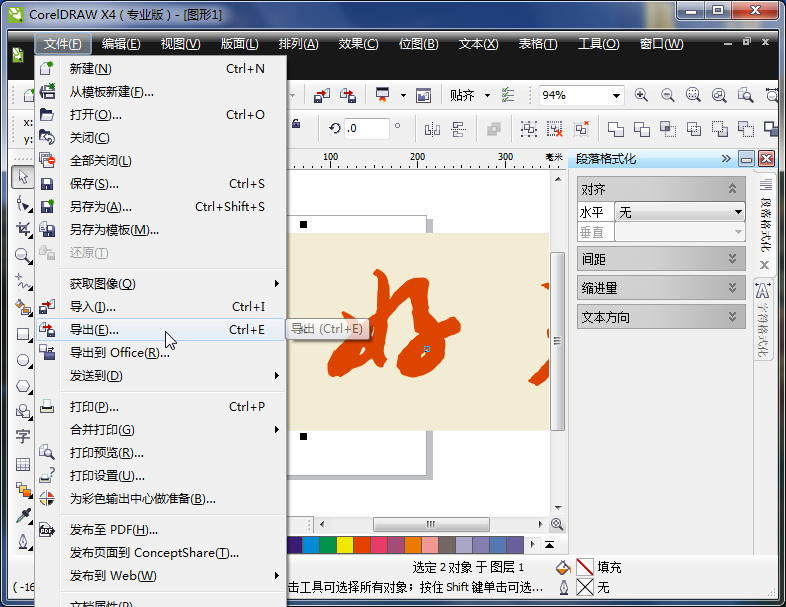Screen dimensions: 786x607
Task: Collapse the 对齐 section
Action: click(x=732, y=188)
